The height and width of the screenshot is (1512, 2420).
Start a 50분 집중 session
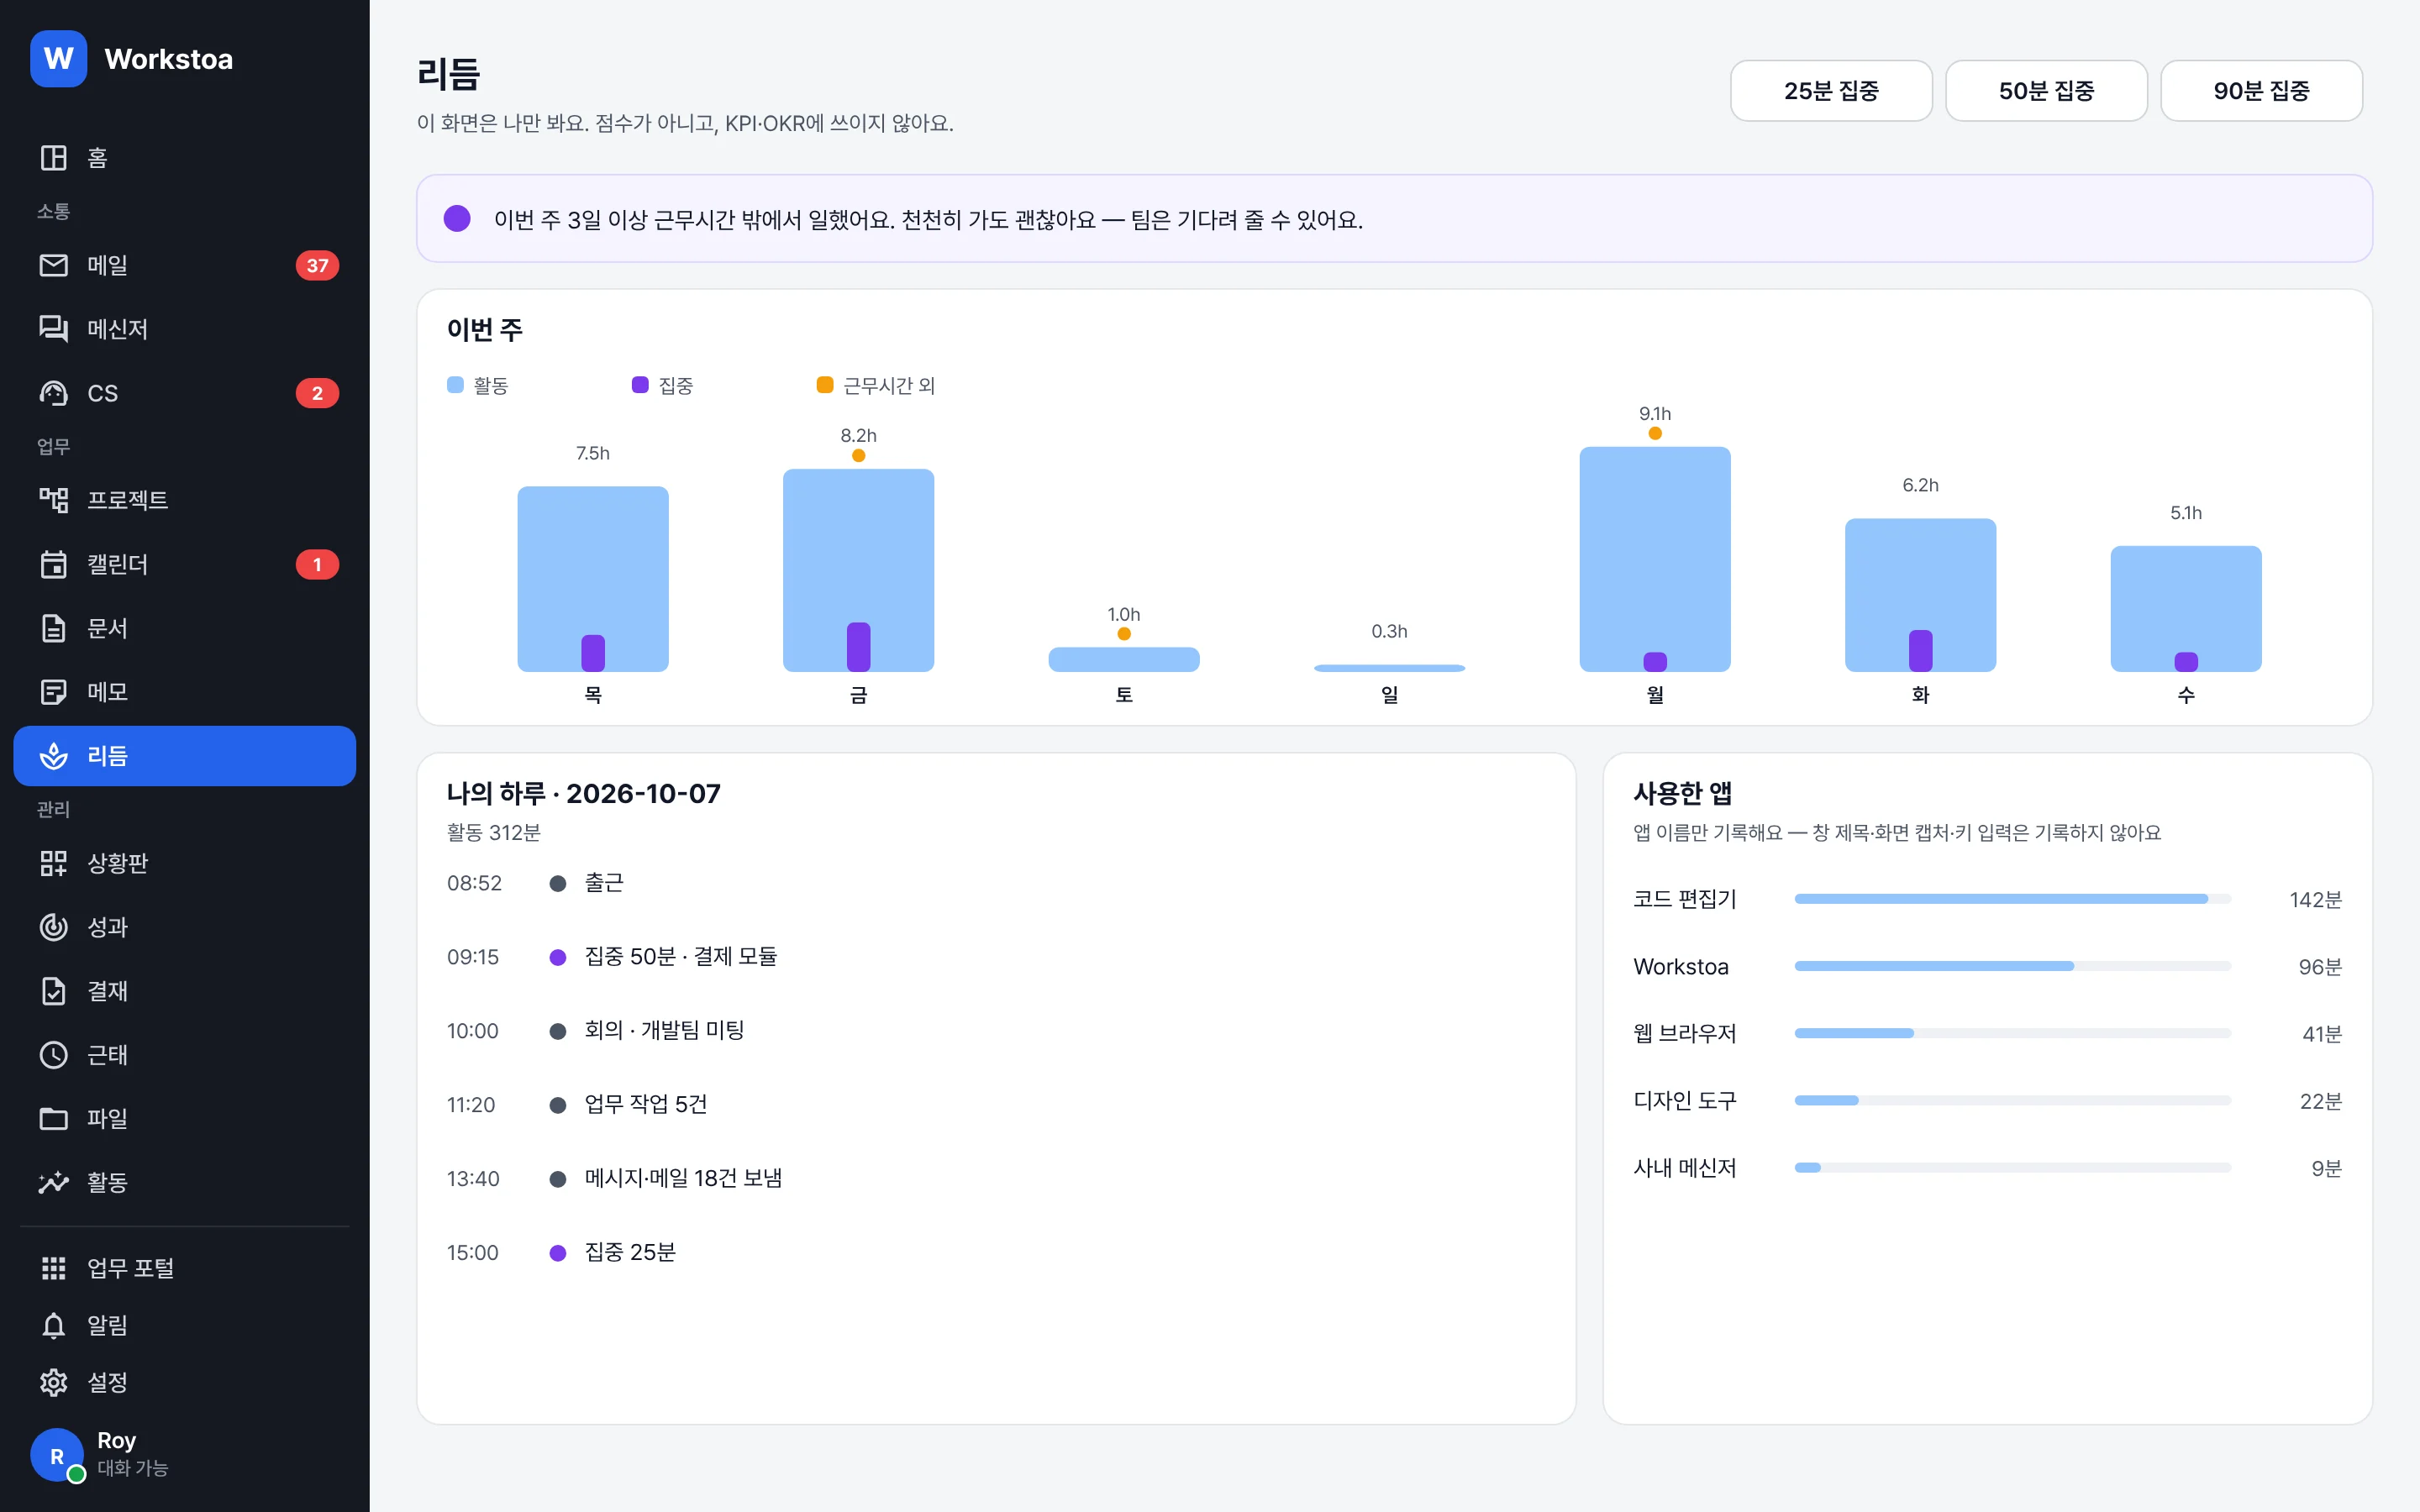point(2046,91)
